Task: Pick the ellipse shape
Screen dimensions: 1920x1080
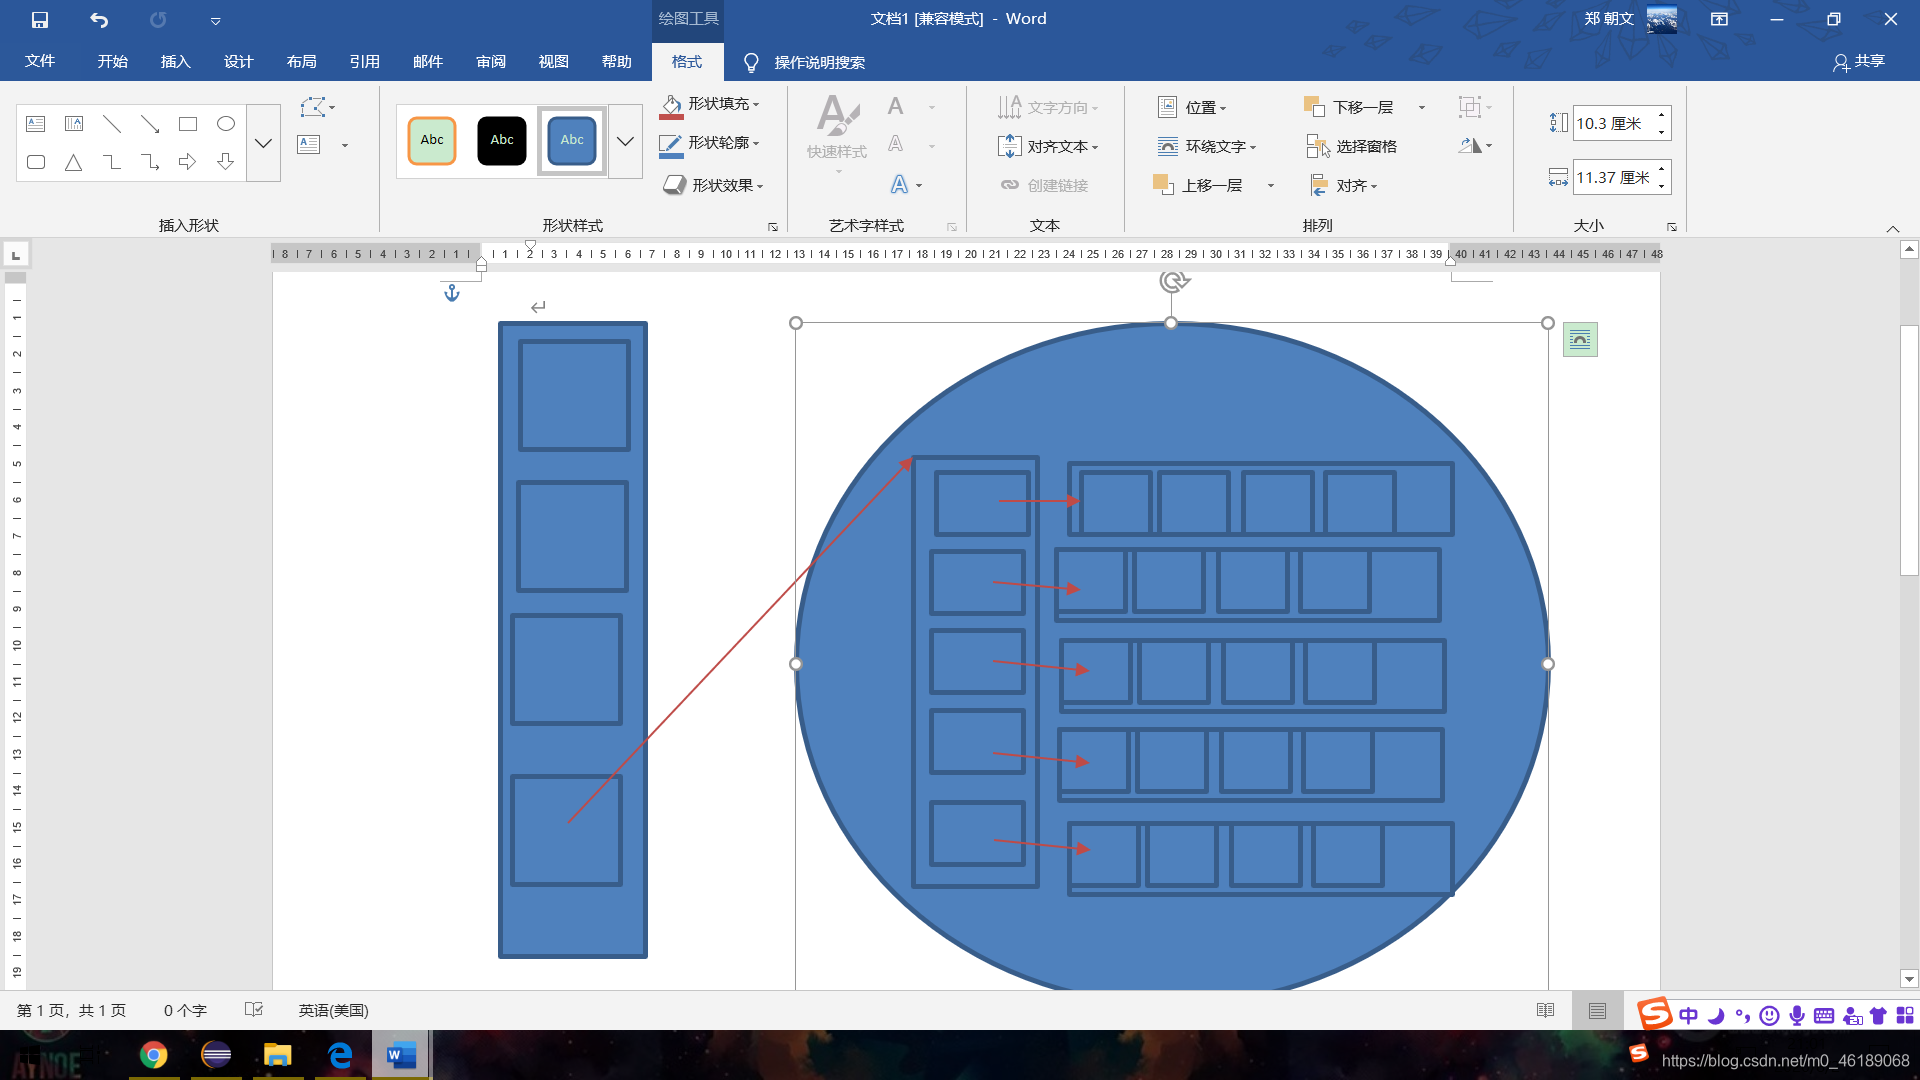Action: click(226, 124)
